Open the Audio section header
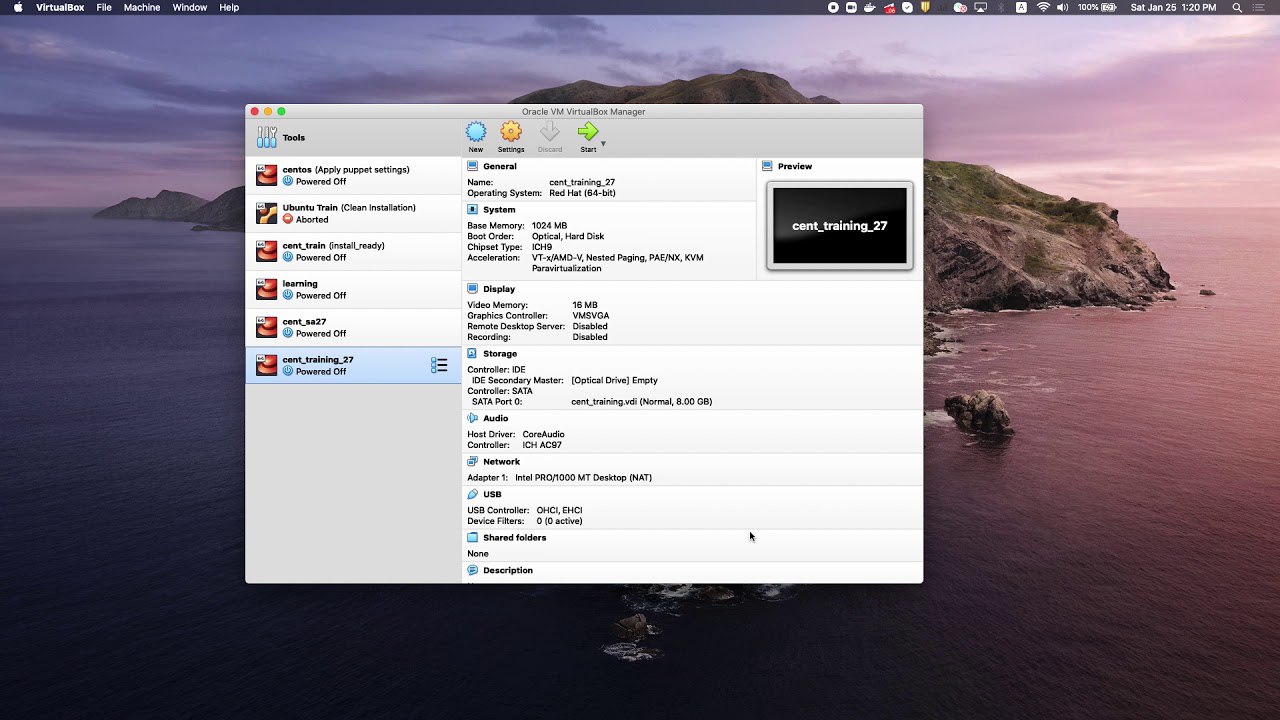 pyautogui.click(x=495, y=418)
